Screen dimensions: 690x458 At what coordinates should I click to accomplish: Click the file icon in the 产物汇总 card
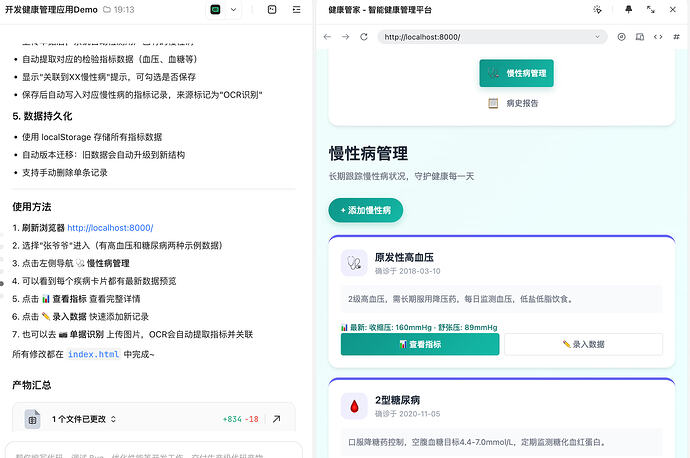(x=33, y=419)
